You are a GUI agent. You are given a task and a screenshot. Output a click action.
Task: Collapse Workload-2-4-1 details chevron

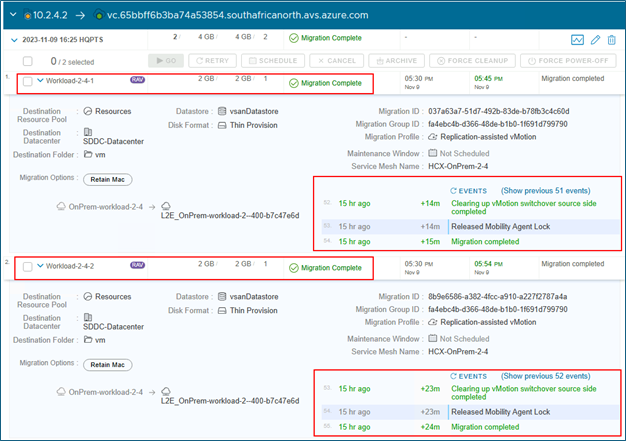[40, 80]
